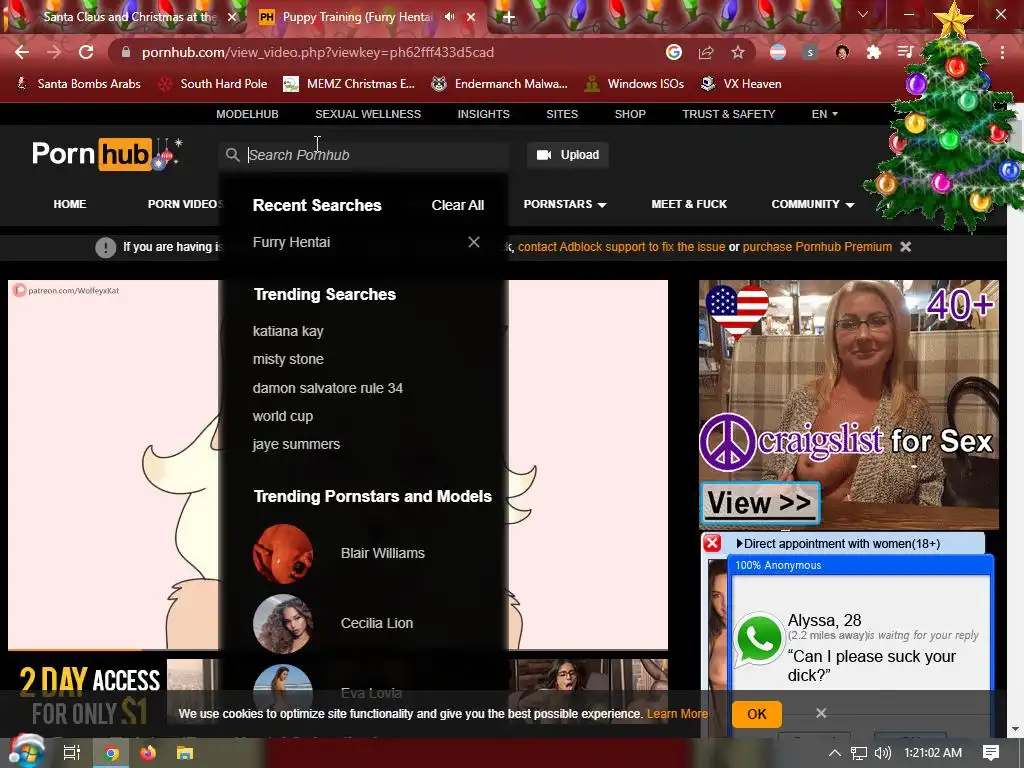Viewport: 1024px width, 768px height.
Task: Show hidden system tray icons
Action: [x=835, y=753]
